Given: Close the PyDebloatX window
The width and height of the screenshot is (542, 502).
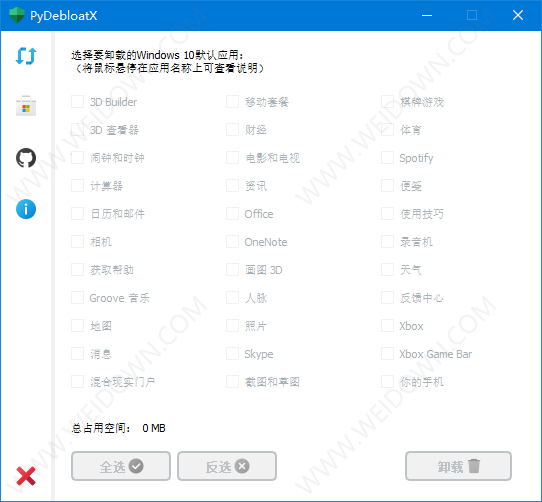Looking at the screenshot, I should [x=518, y=15].
